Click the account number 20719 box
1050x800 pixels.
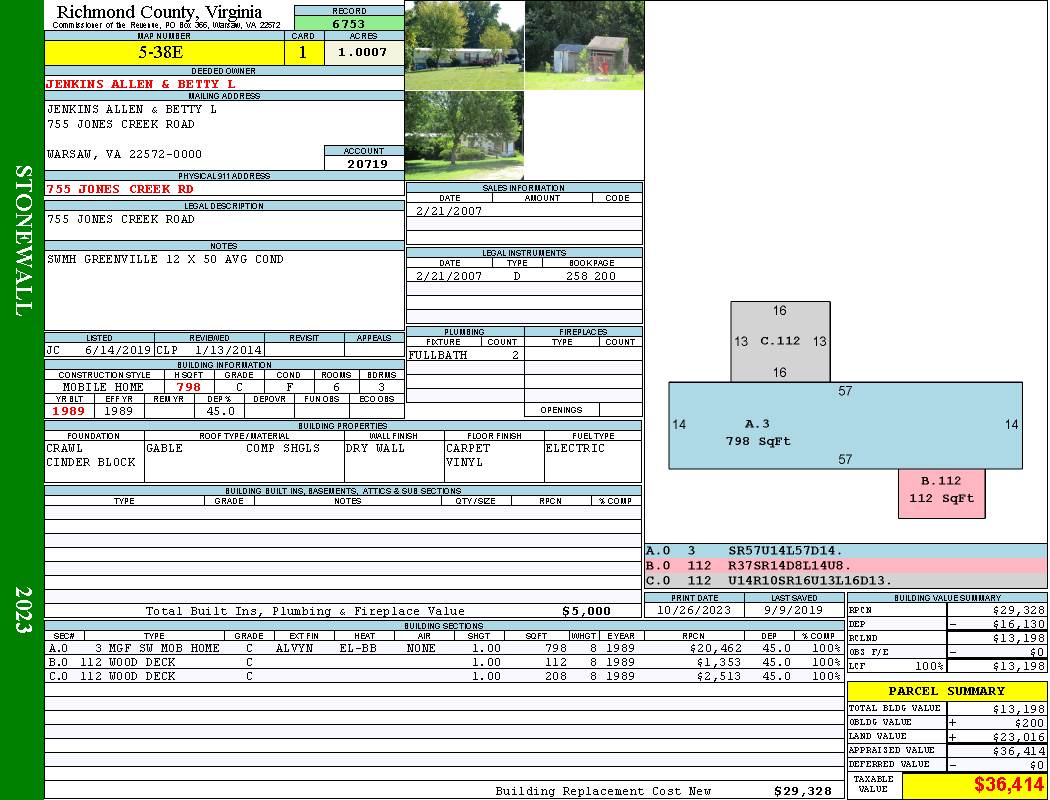pyautogui.click(x=364, y=163)
